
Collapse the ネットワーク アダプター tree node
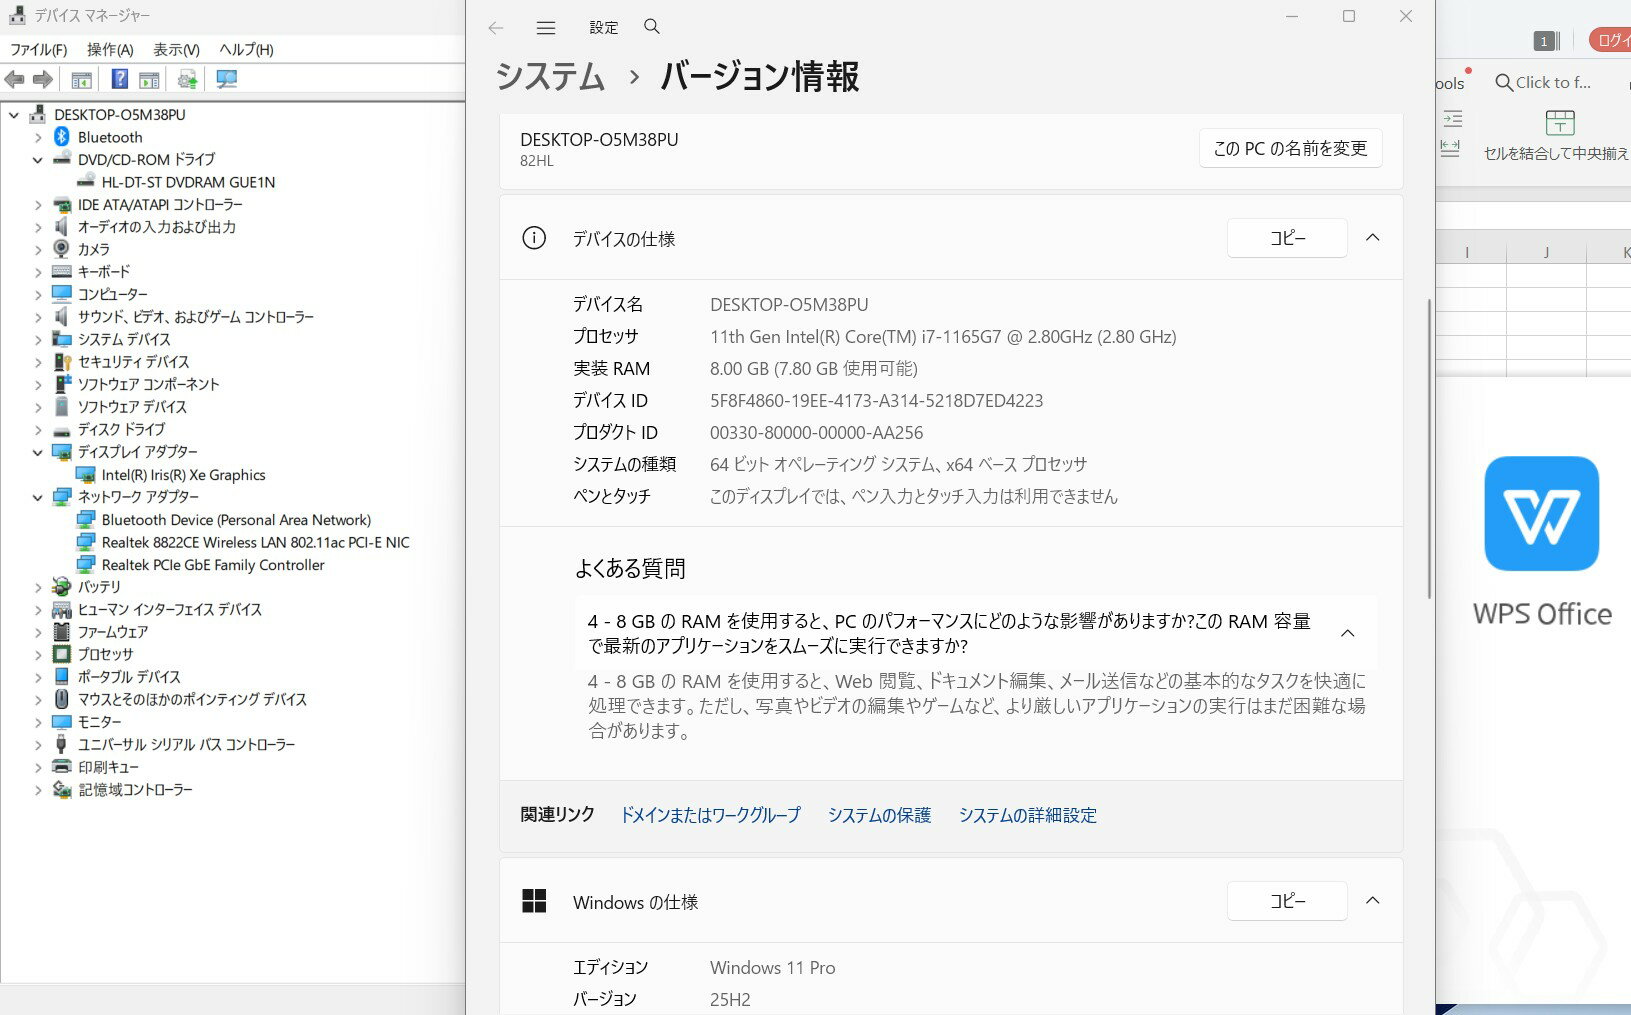tap(38, 497)
